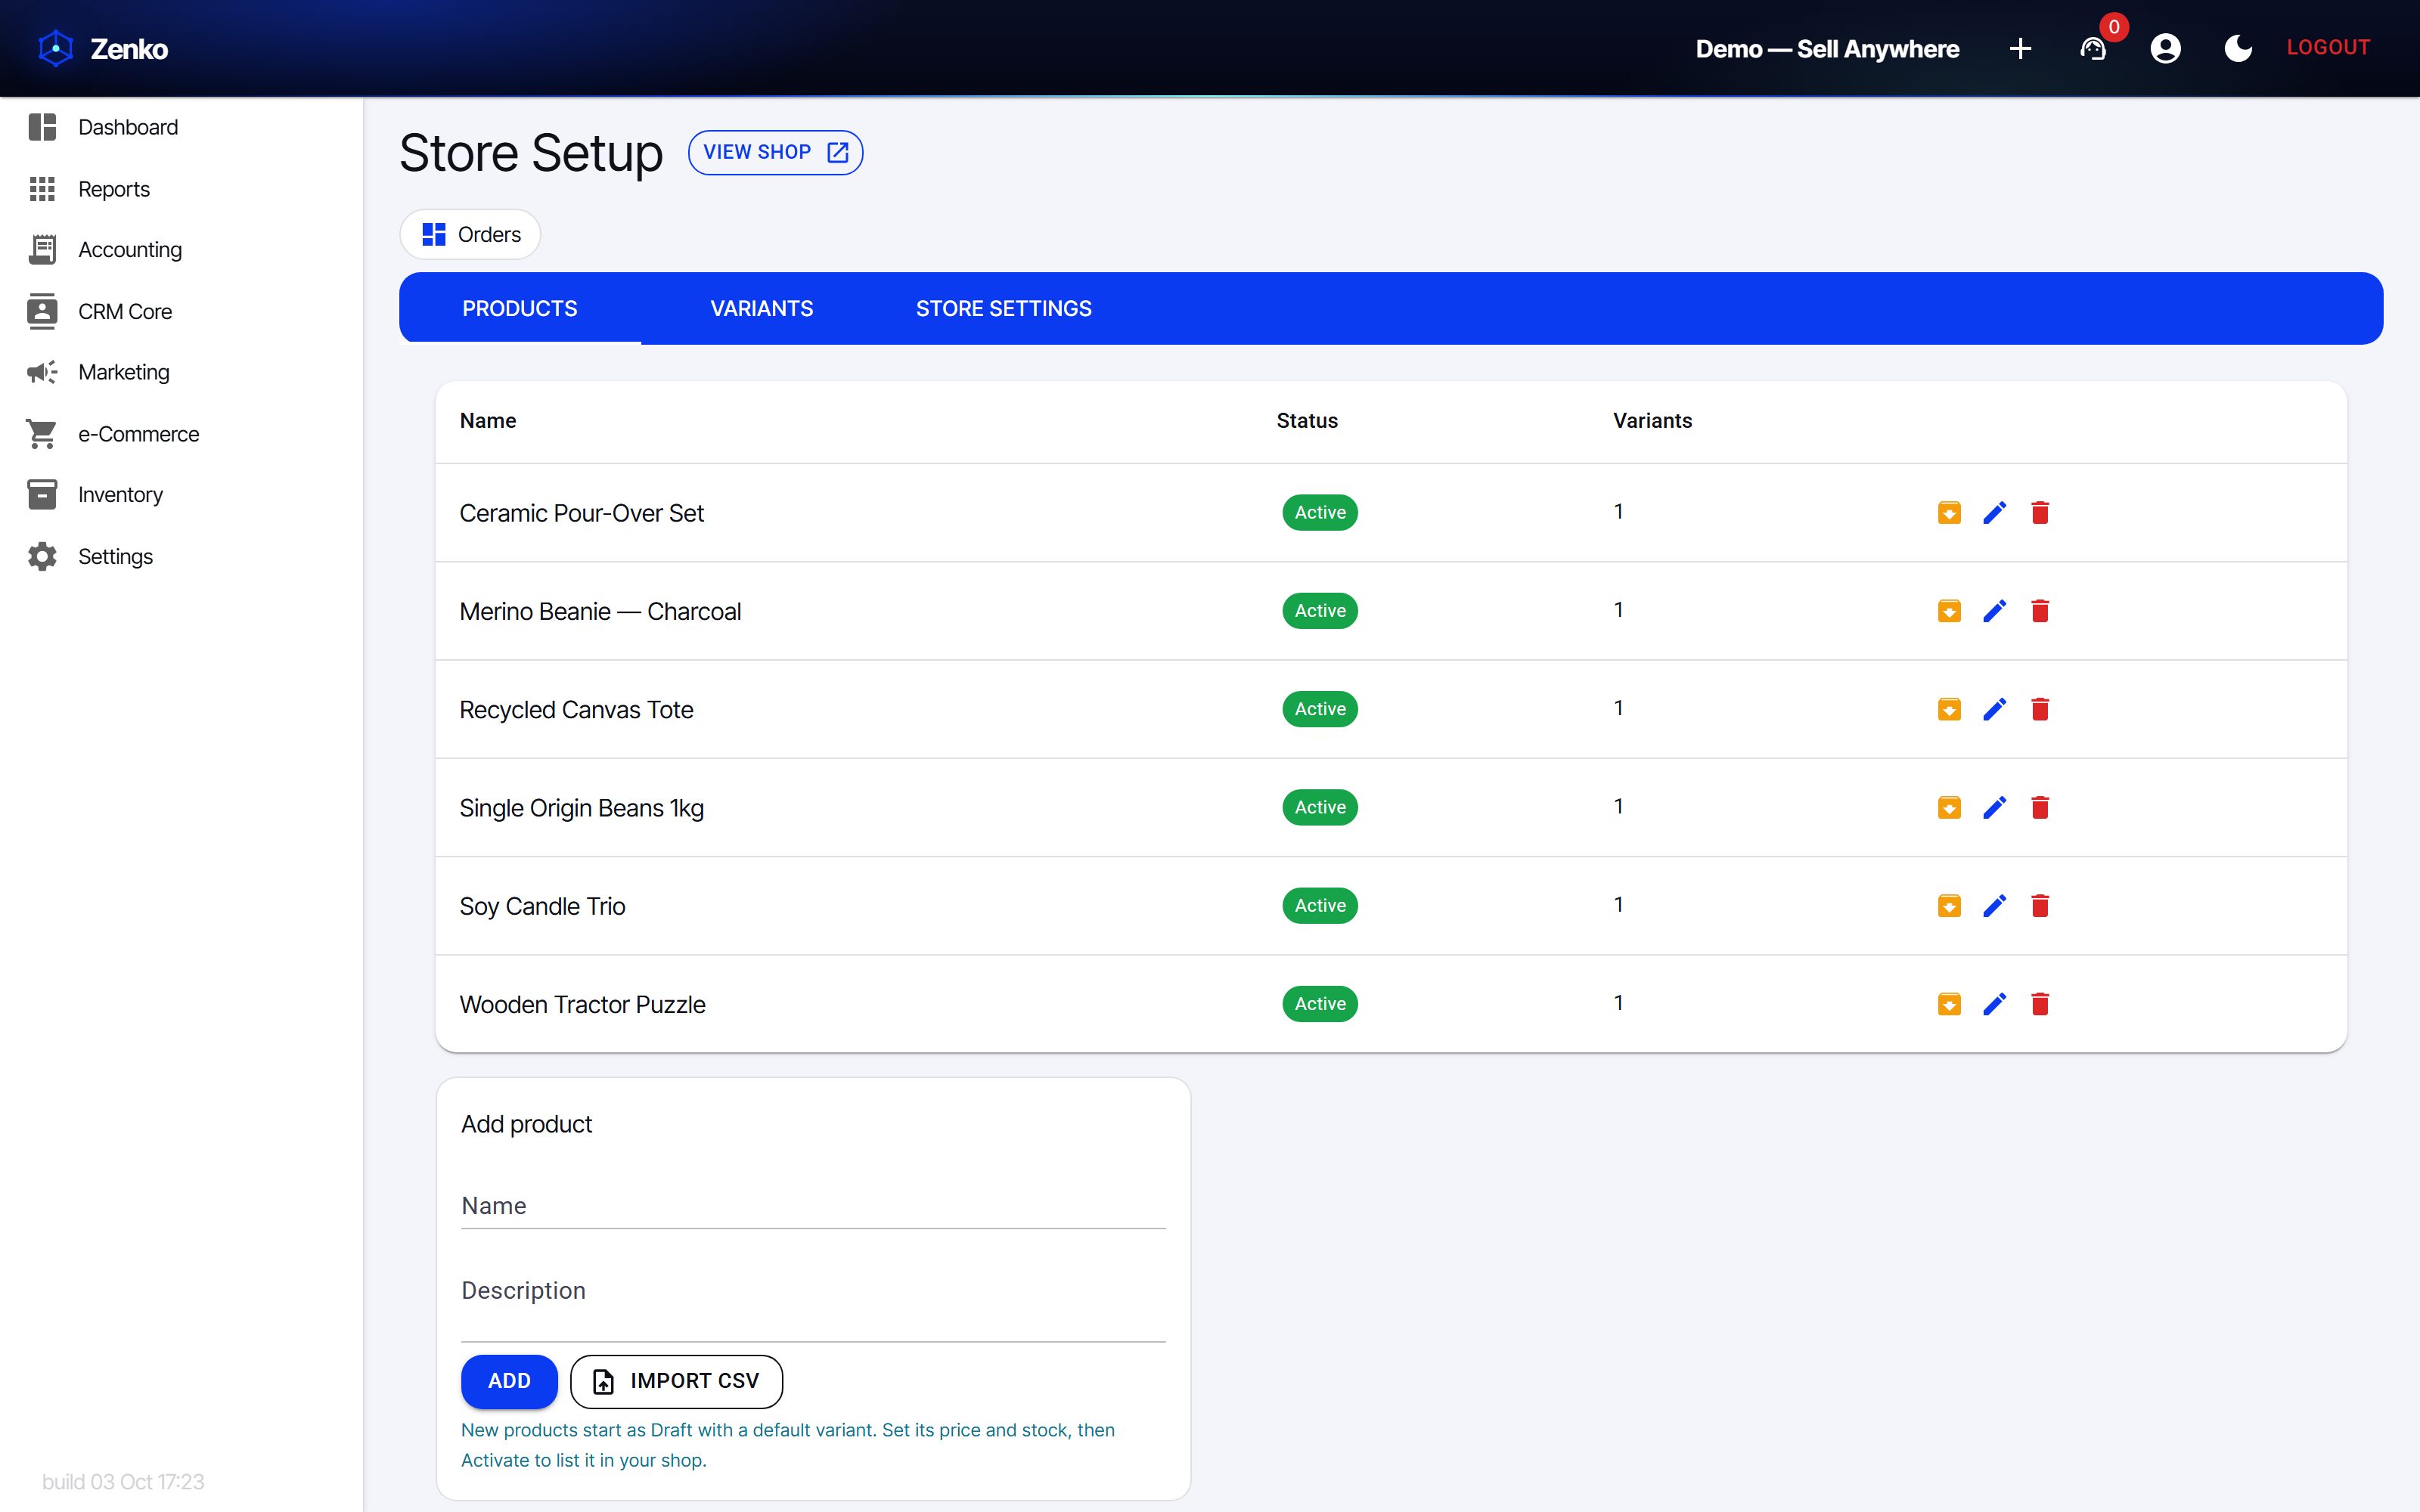Delete Single Origin Beans 1kg
Screen dimensions: 2420x1512
pos(2040,807)
